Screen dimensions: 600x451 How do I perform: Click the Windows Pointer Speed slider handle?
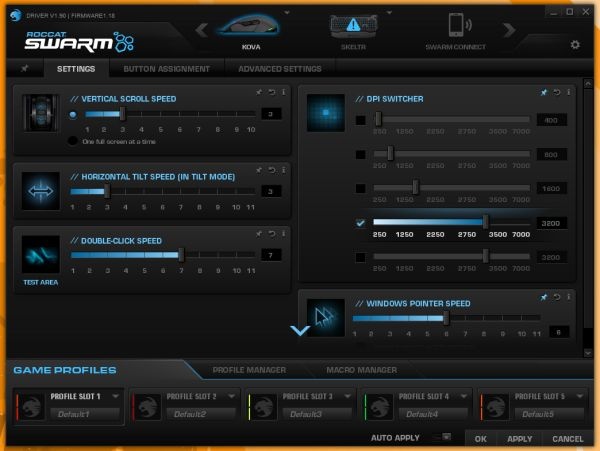[x=446, y=317]
